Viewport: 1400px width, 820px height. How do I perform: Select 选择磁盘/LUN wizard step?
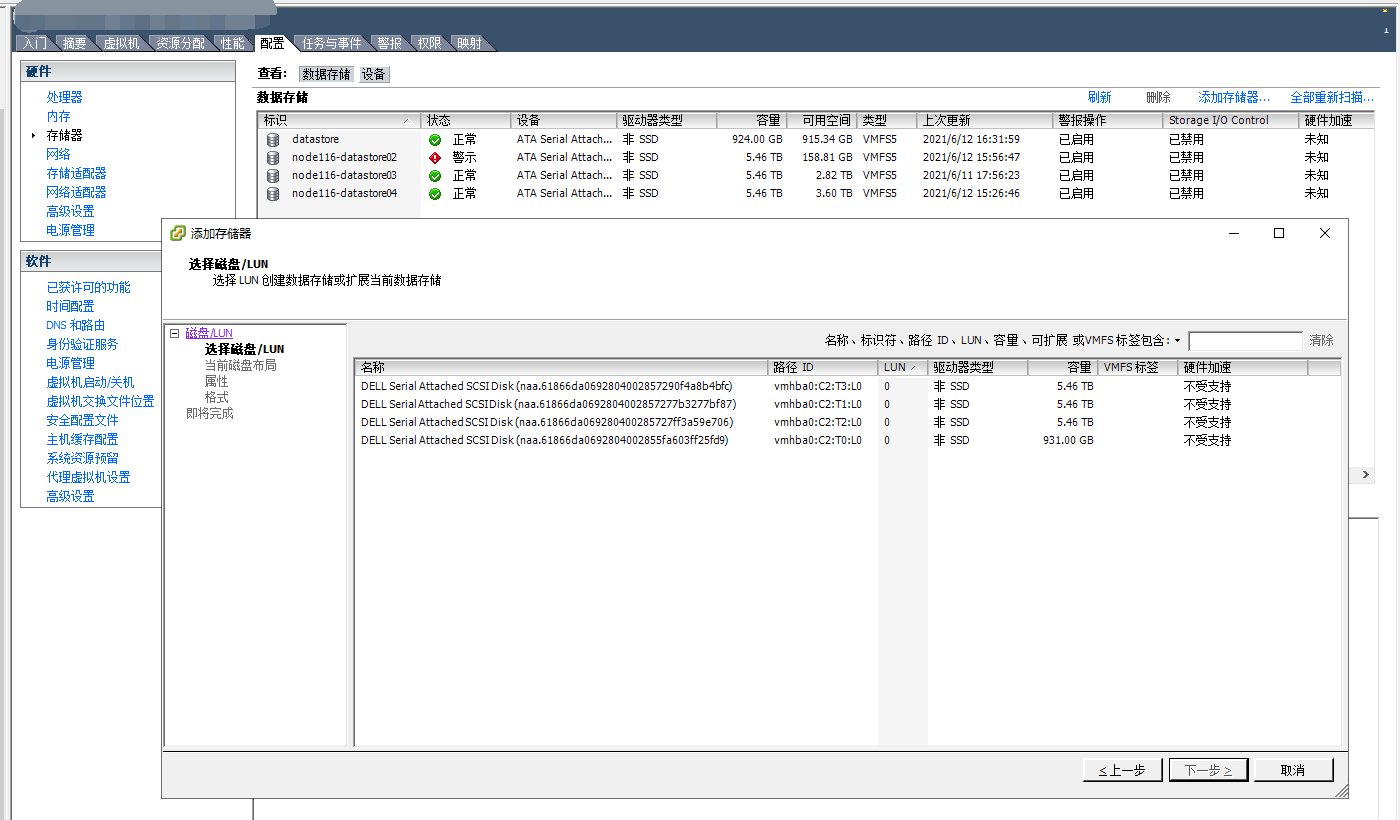pyautogui.click(x=244, y=349)
